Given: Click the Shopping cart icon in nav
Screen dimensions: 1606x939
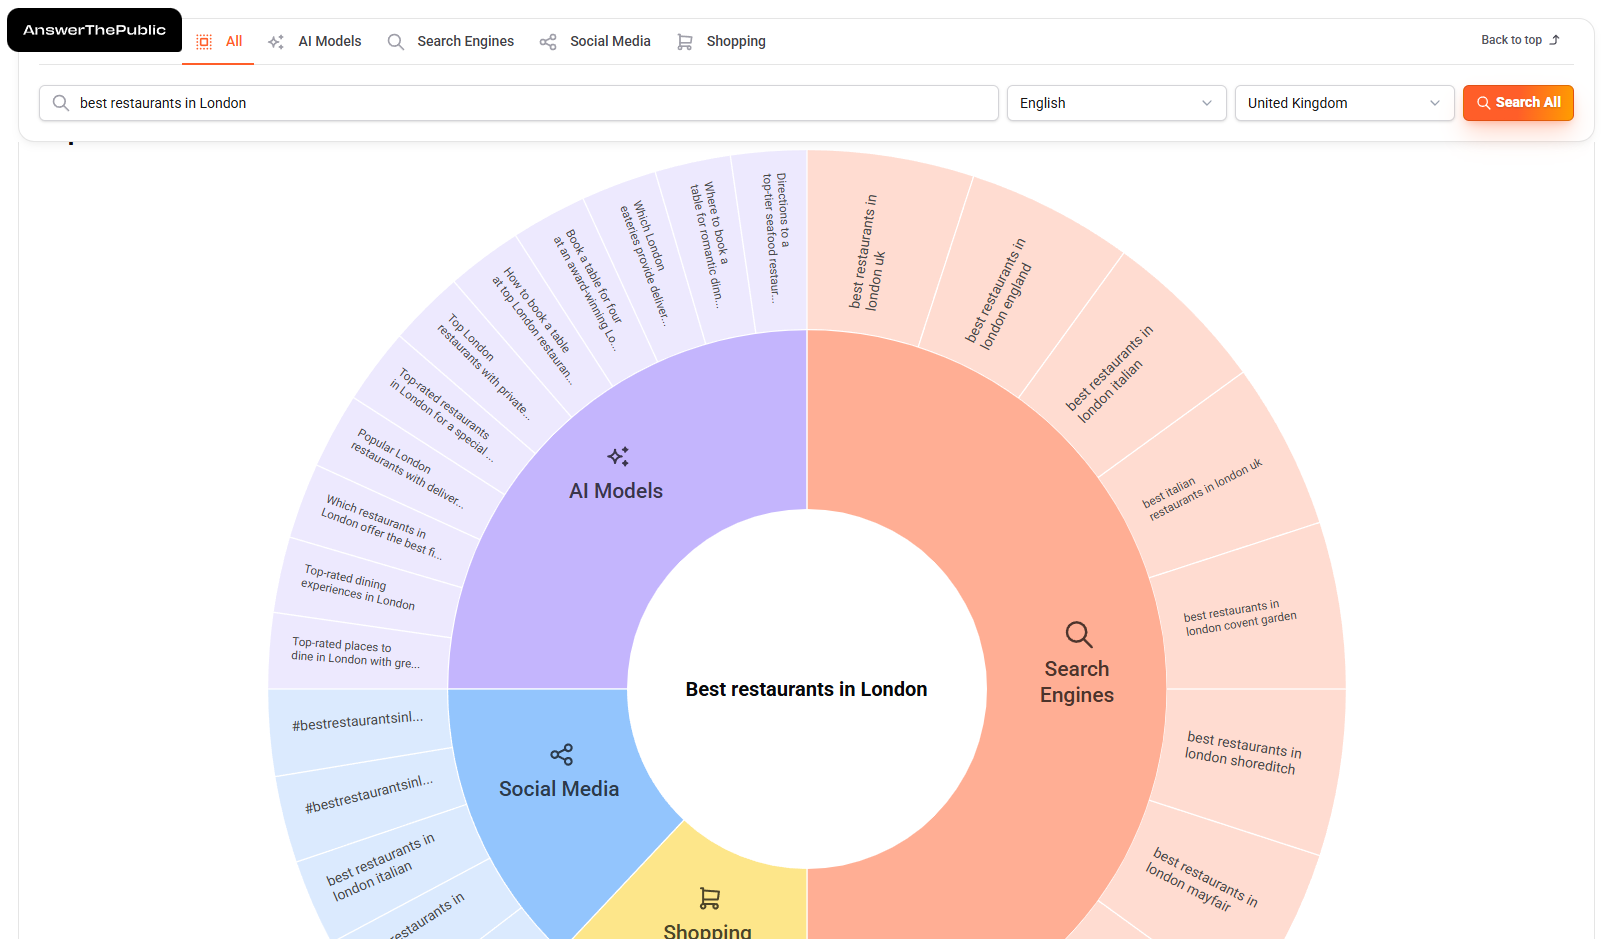Looking at the screenshot, I should (685, 42).
